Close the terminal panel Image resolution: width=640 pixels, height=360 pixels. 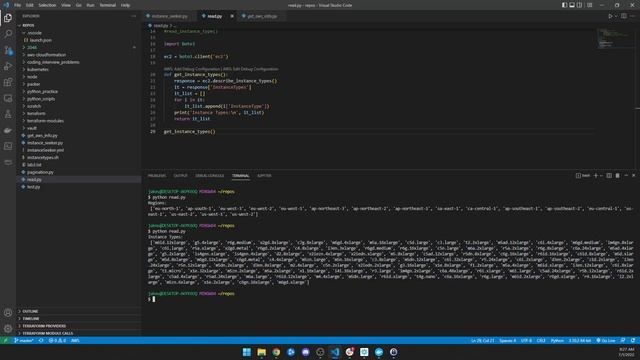tap(633, 176)
